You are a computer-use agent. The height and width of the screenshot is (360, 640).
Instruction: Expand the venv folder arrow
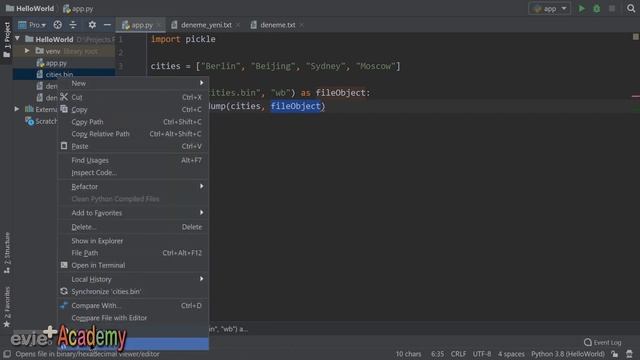[x=27, y=51]
